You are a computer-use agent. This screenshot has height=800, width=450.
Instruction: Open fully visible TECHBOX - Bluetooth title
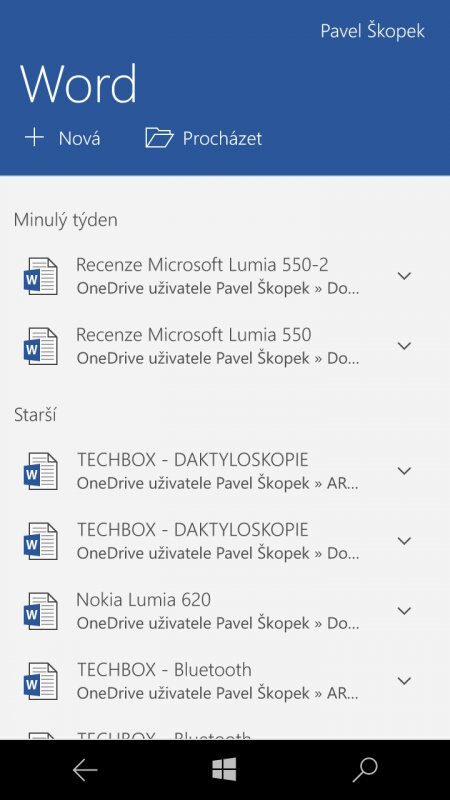point(164,669)
